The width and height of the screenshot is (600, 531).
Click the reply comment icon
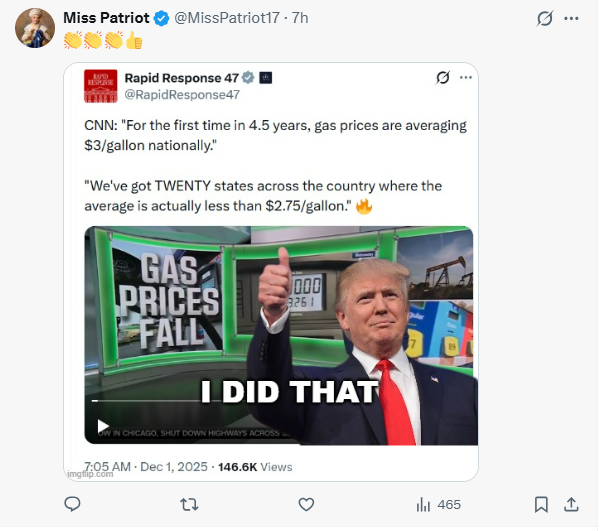pyautogui.click(x=72, y=505)
